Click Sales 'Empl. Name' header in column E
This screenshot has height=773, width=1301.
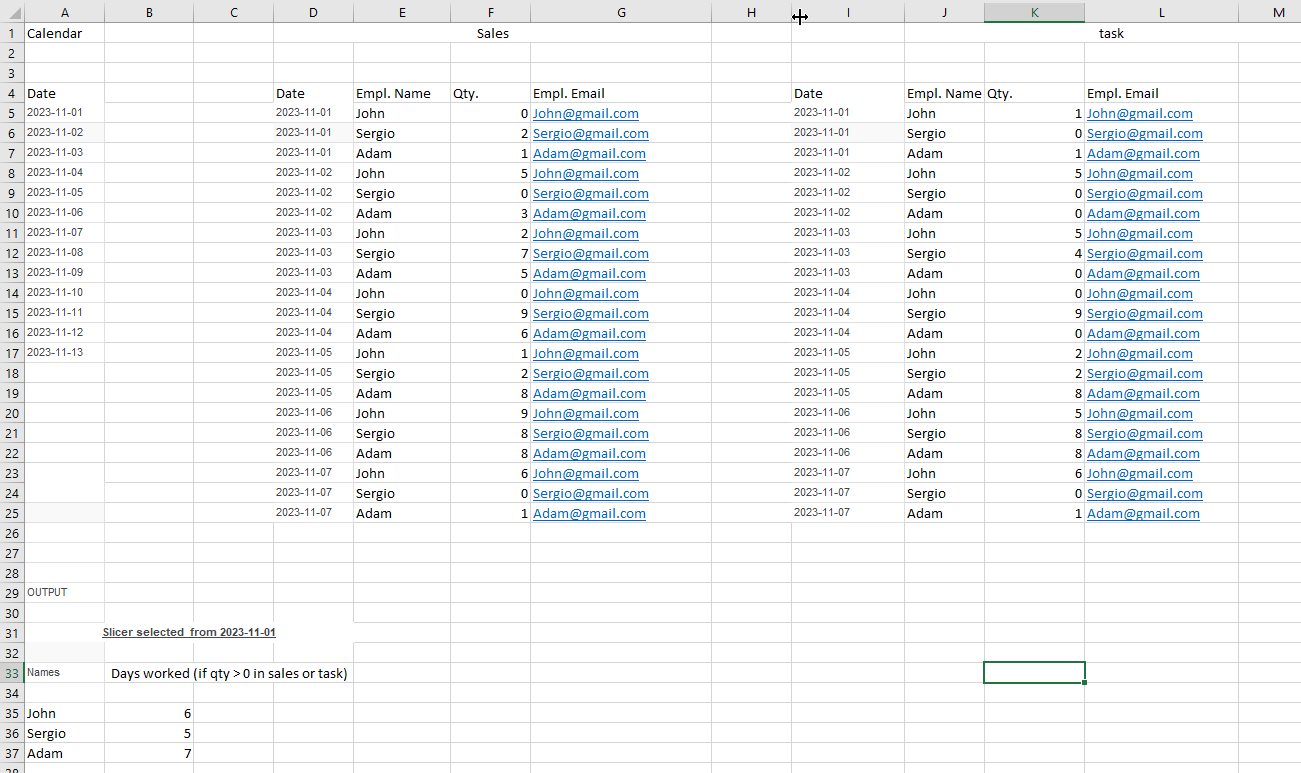[x=402, y=93]
